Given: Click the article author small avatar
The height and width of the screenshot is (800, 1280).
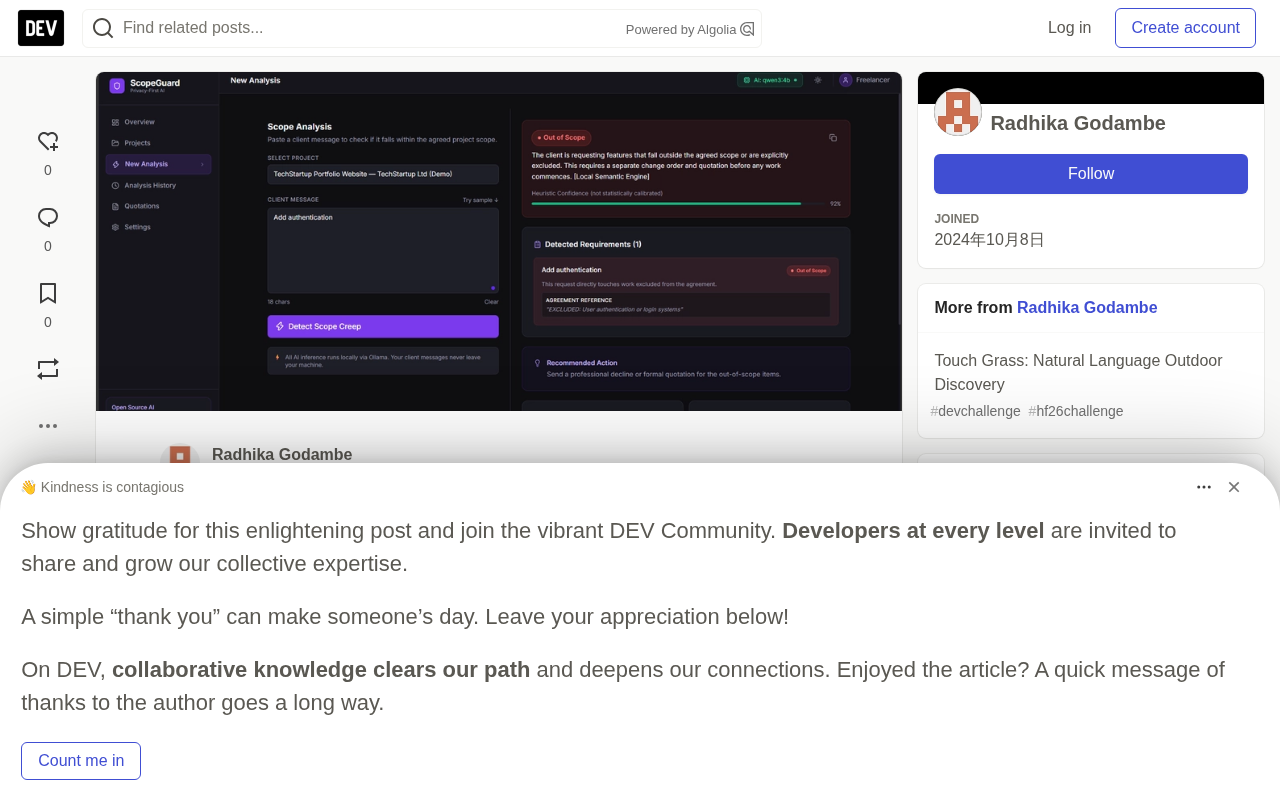Looking at the screenshot, I should (180, 454).
